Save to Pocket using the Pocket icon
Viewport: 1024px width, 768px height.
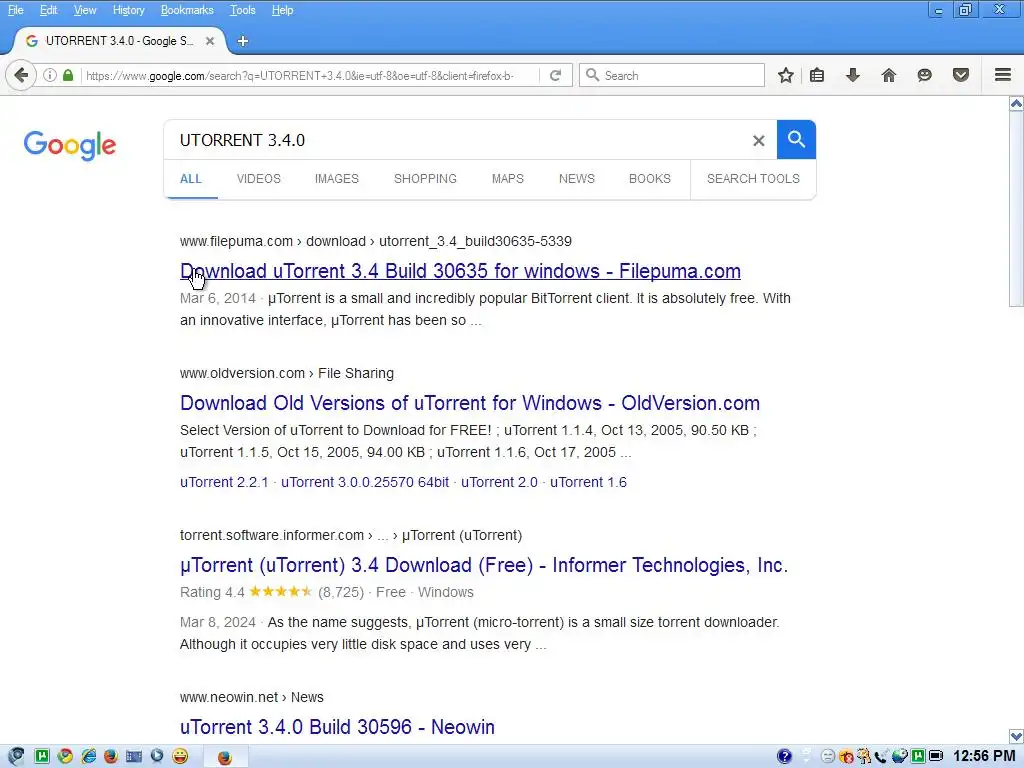(961, 75)
